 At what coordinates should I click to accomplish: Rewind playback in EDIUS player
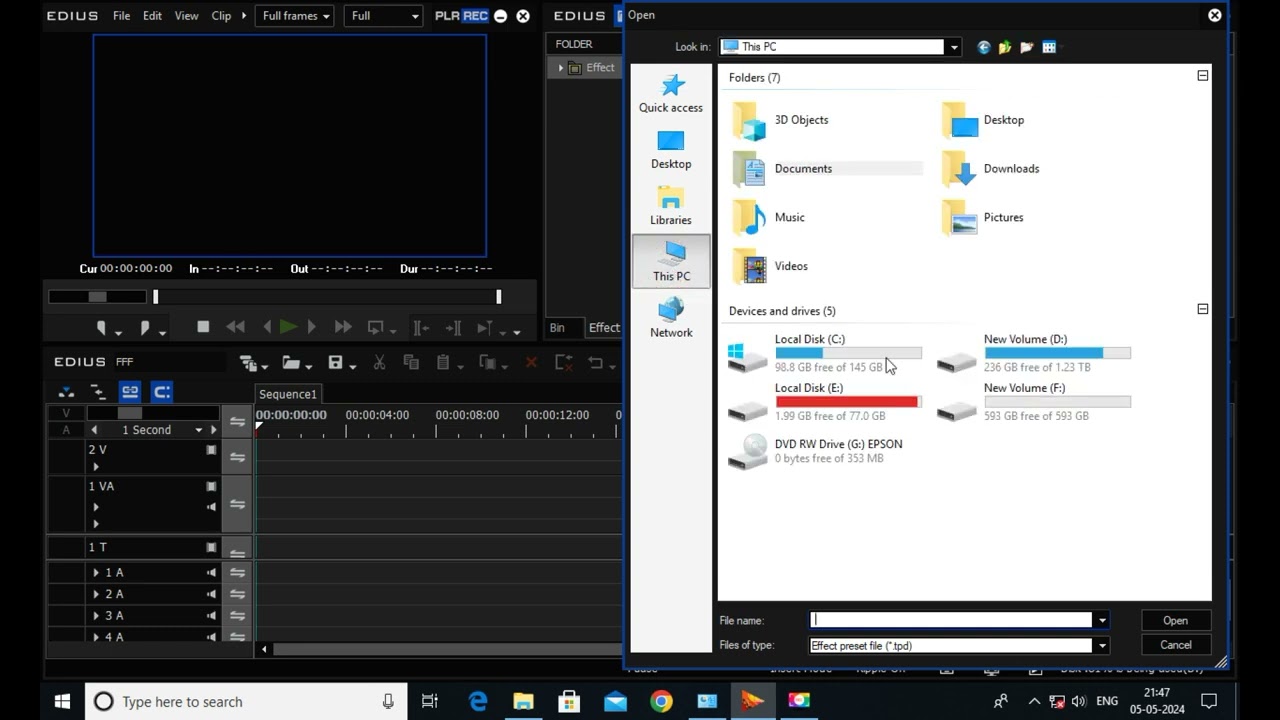235,327
